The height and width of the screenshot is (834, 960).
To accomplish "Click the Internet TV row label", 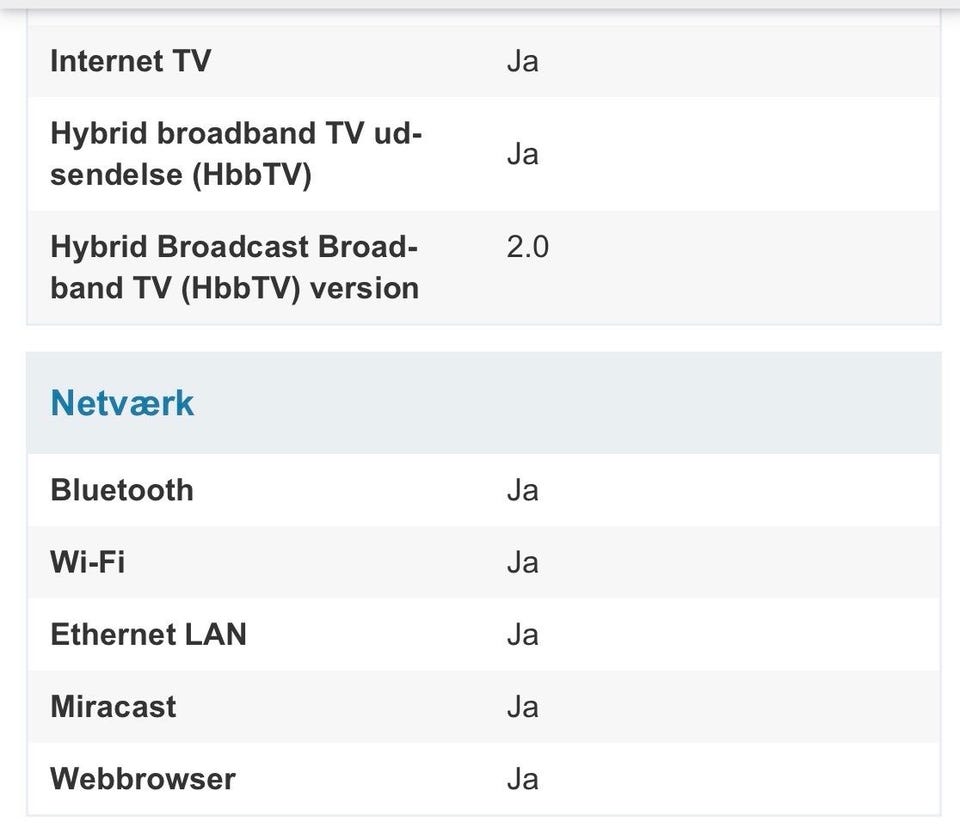I will [x=130, y=61].
